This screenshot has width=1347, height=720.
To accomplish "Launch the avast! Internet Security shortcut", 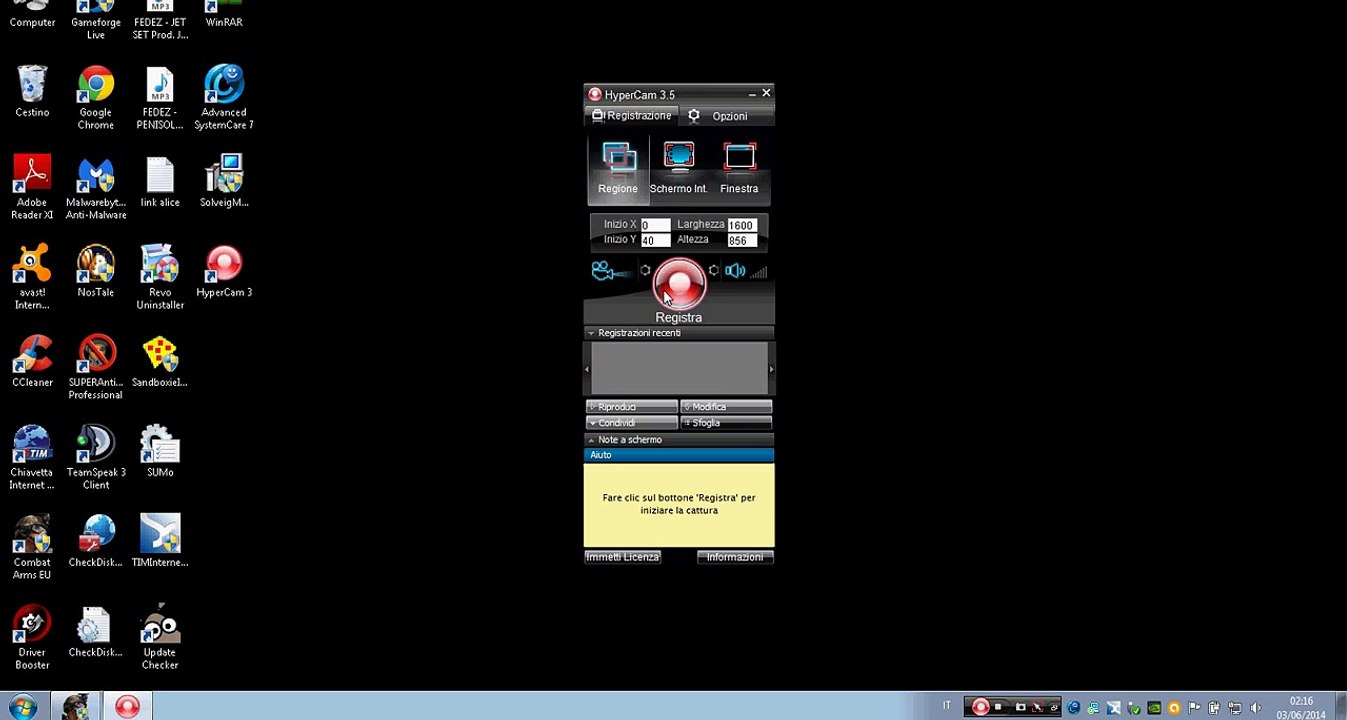I will coord(32,278).
